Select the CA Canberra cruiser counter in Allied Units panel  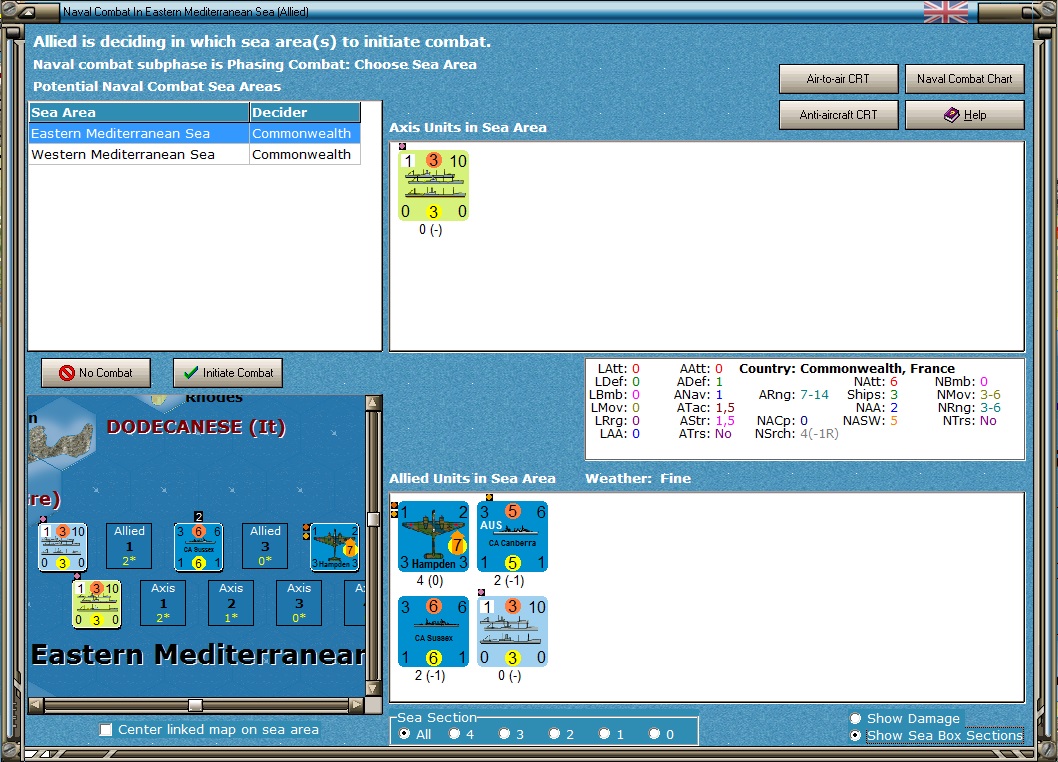[x=512, y=537]
